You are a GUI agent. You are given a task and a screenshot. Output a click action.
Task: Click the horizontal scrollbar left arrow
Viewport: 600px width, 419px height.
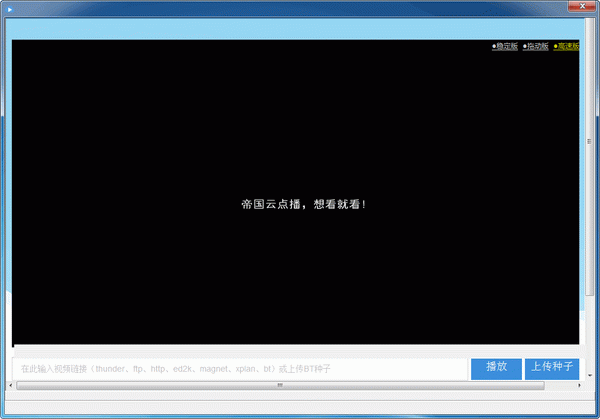(10, 385)
